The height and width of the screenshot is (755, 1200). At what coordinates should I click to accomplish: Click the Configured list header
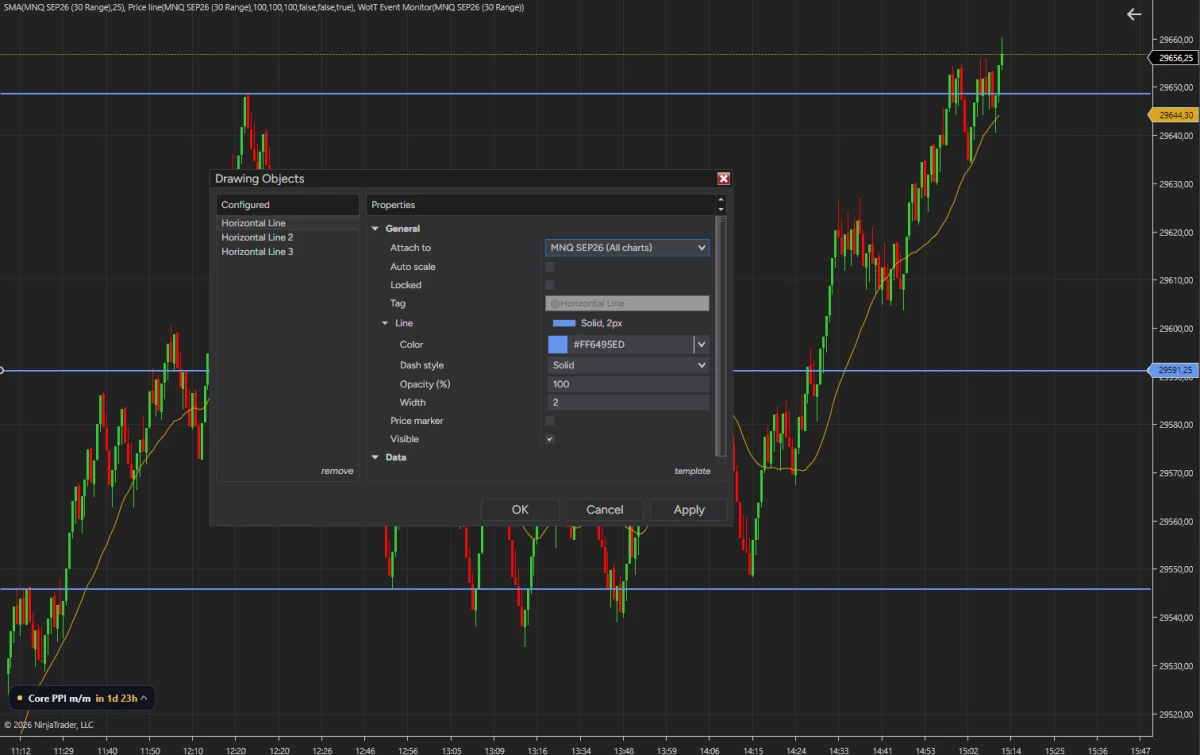pyautogui.click(x=288, y=205)
